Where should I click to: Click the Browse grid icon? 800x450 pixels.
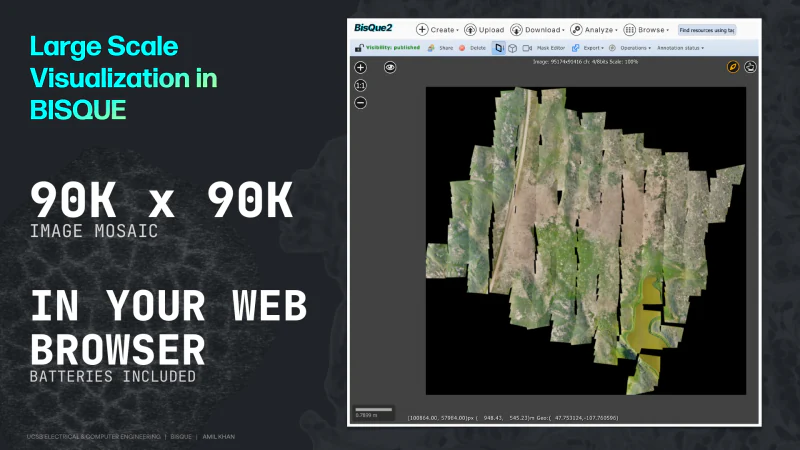(630, 30)
